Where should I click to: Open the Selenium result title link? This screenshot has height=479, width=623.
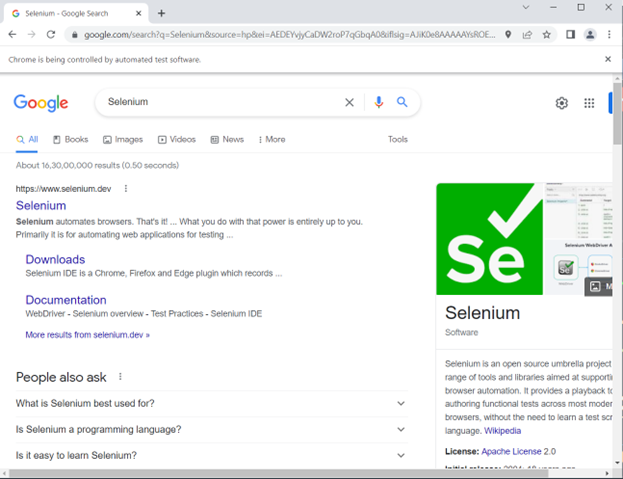click(x=41, y=206)
